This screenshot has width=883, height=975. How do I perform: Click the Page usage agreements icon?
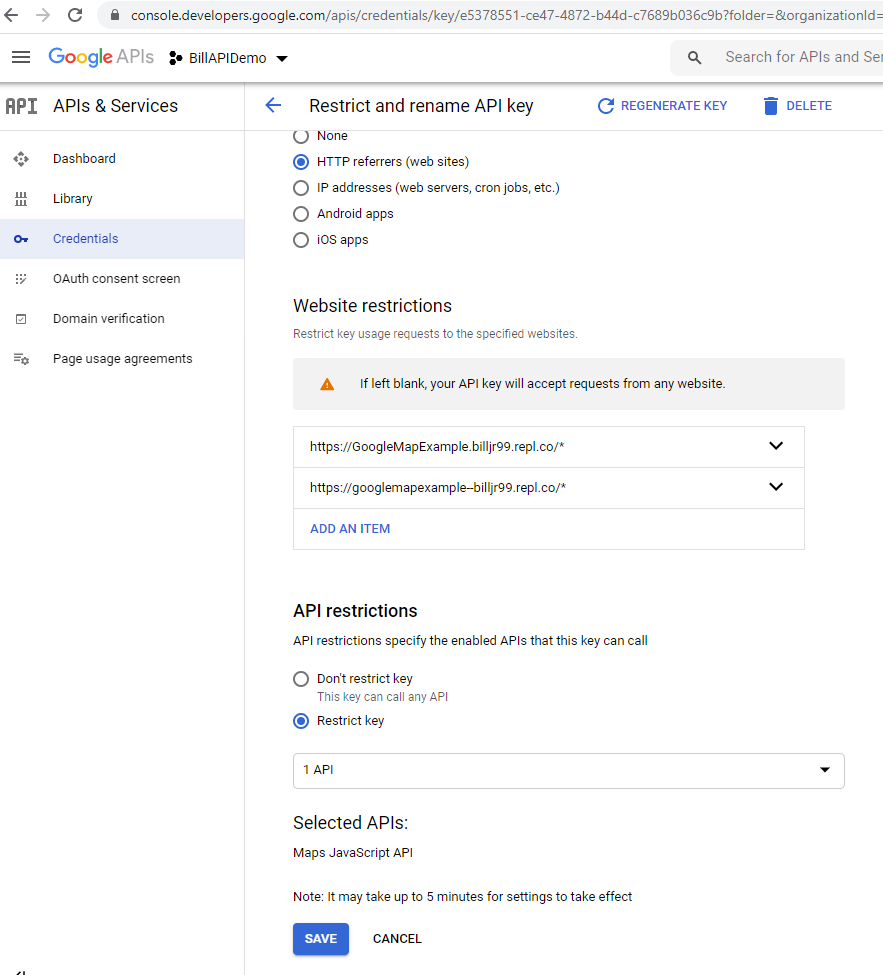coord(21,359)
